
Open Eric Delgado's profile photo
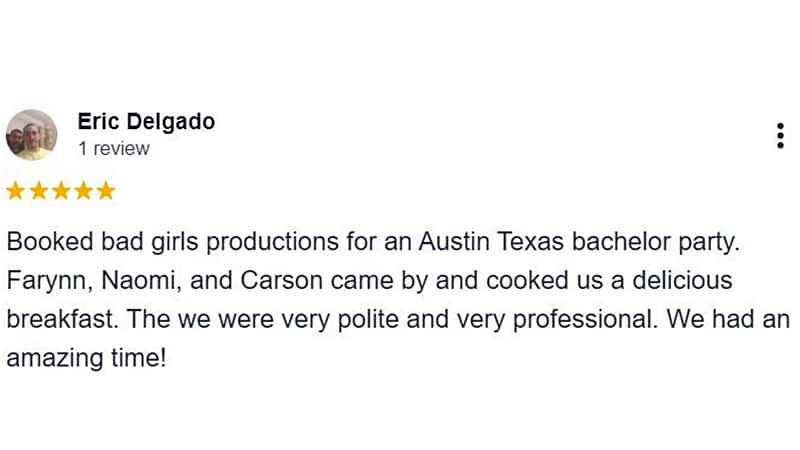point(31,135)
